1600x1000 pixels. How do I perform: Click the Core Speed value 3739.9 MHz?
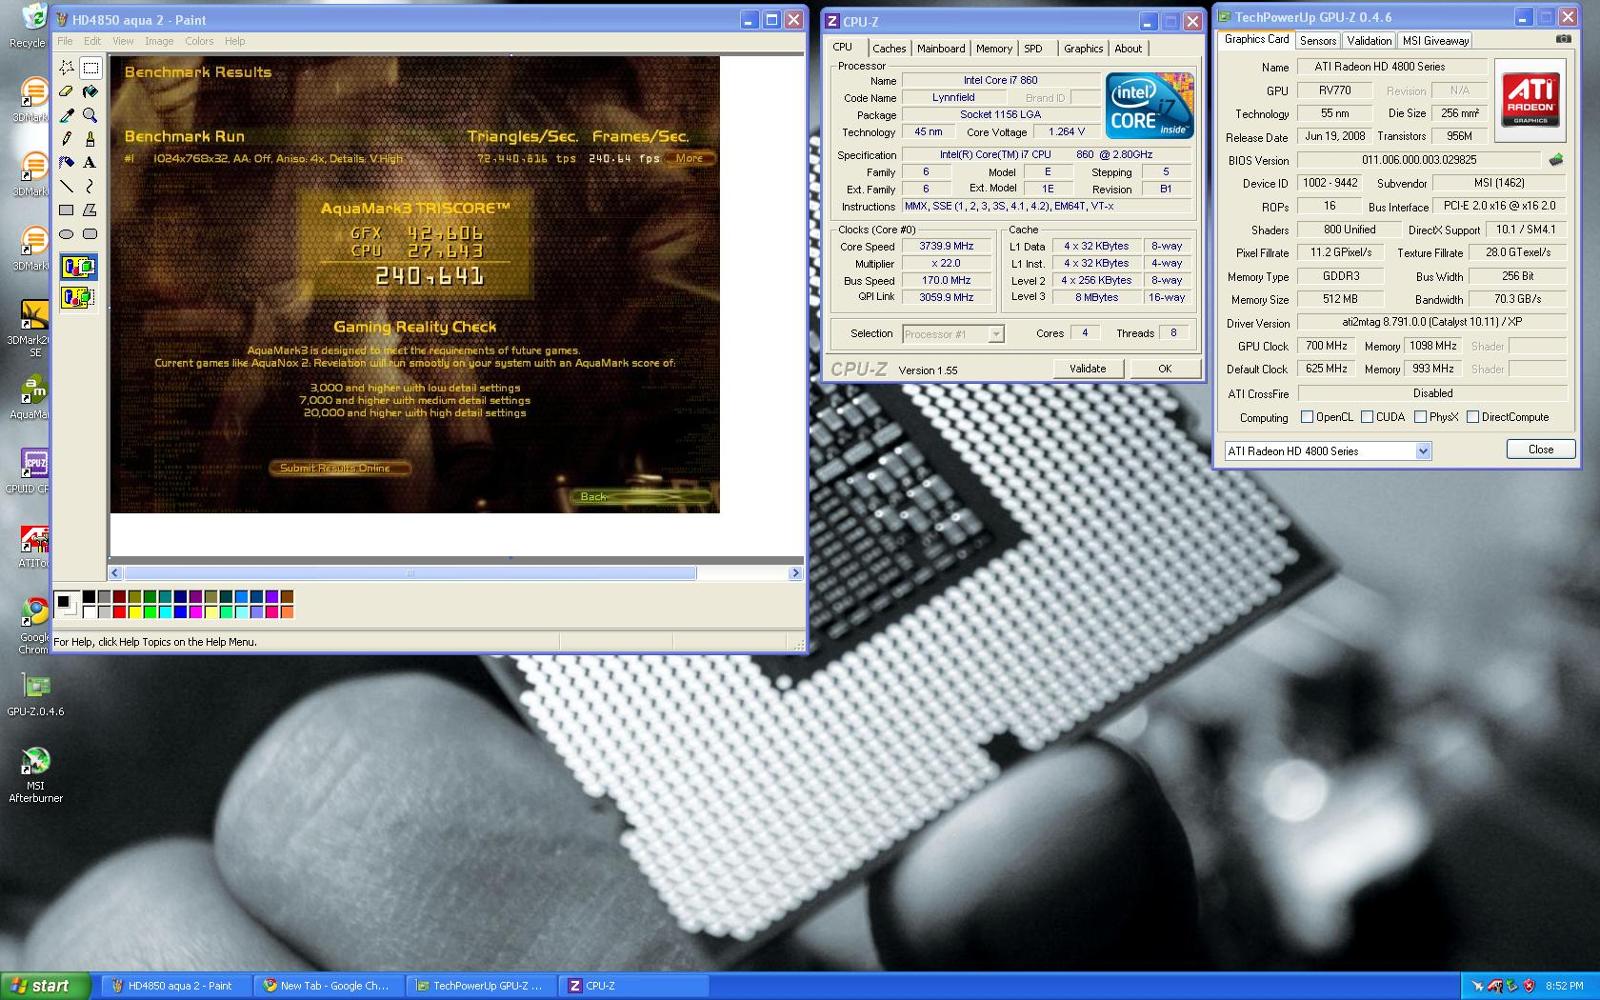point(947,246)
